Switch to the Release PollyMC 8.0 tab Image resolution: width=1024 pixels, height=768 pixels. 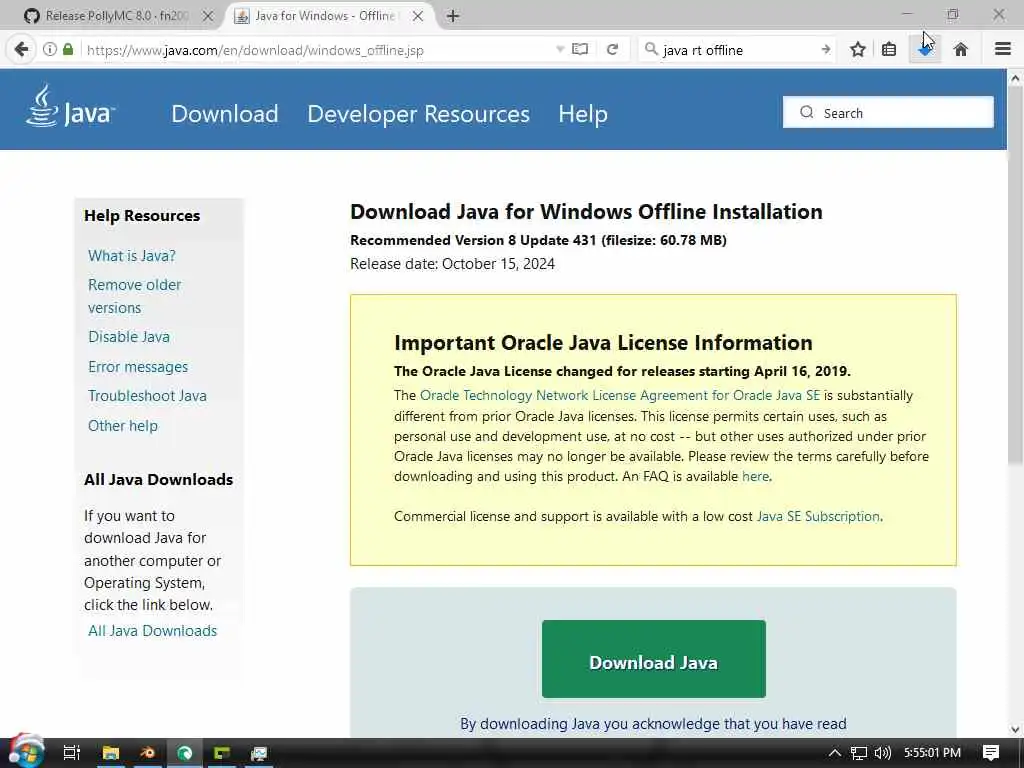(115, 16)
